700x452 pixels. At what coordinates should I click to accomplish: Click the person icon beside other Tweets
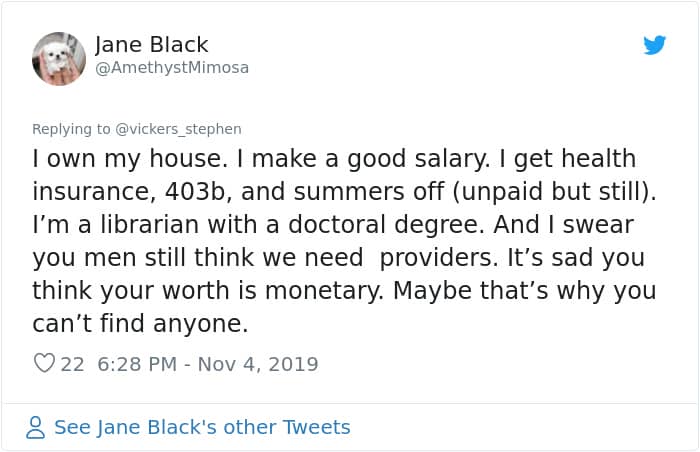36,428
